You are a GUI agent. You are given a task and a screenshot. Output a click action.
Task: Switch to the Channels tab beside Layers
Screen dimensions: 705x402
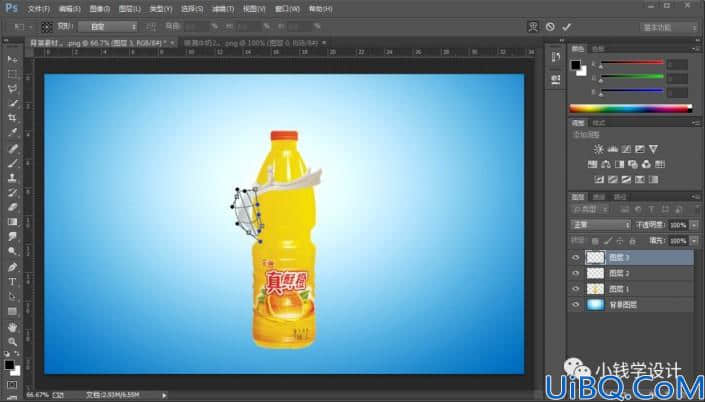pyautogui.click(x=598, y=197)
